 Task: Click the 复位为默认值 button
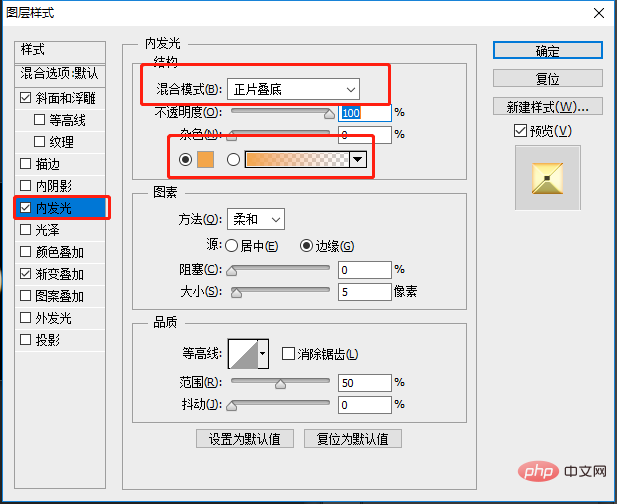click(x=353, y=439)
